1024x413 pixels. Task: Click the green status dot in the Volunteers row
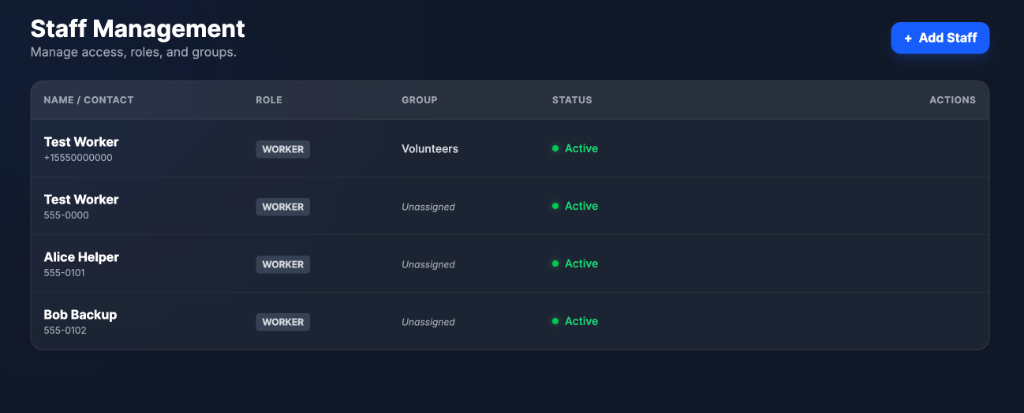(x=555, y=149)
